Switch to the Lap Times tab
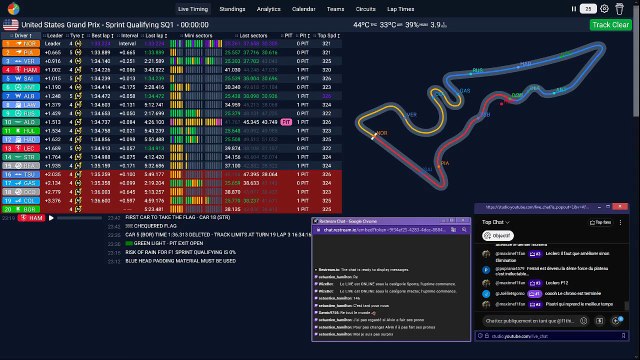Viewport: 640px width, 360px height. (400, 9)
